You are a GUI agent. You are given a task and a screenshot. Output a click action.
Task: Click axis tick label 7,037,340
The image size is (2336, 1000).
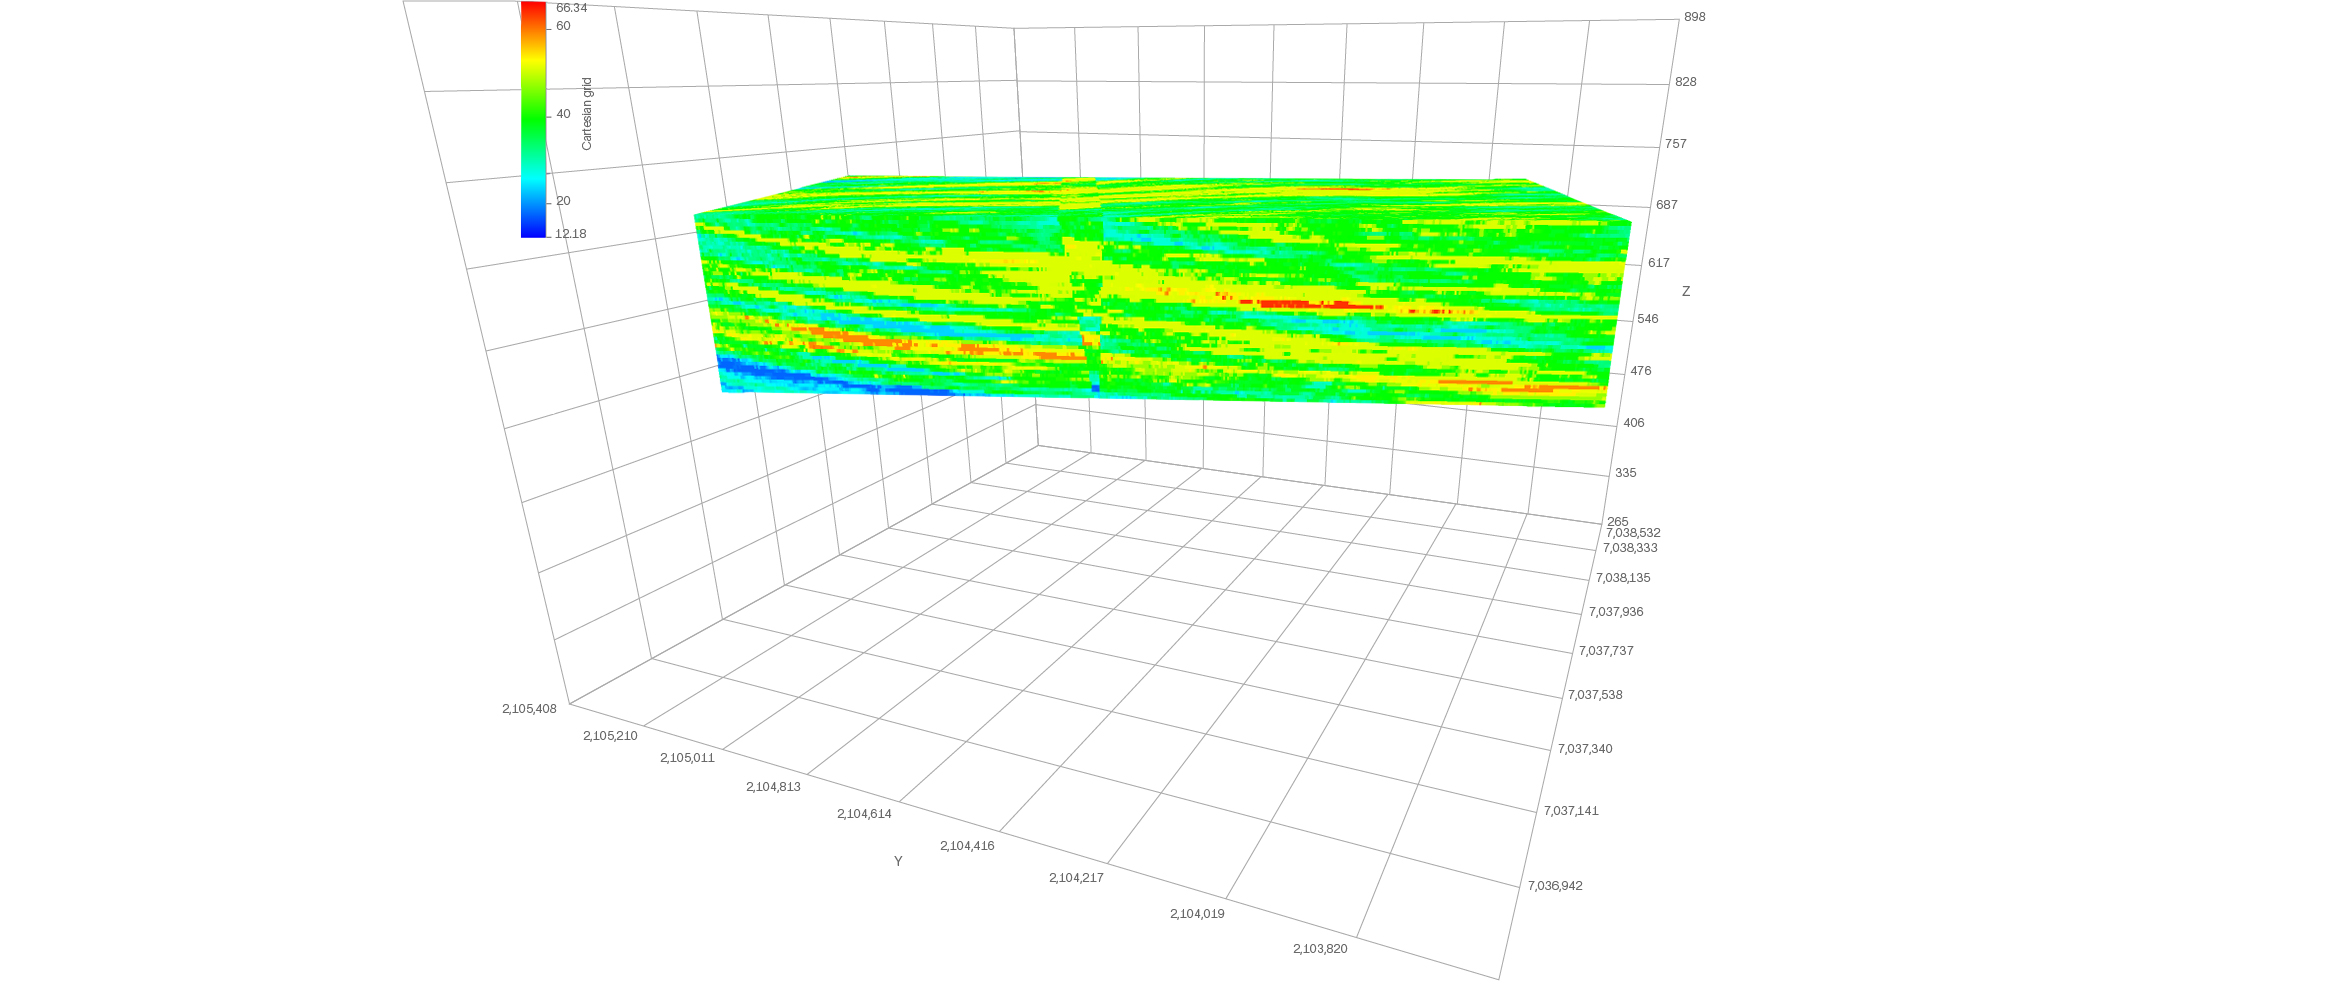(x=1585, y=749)
